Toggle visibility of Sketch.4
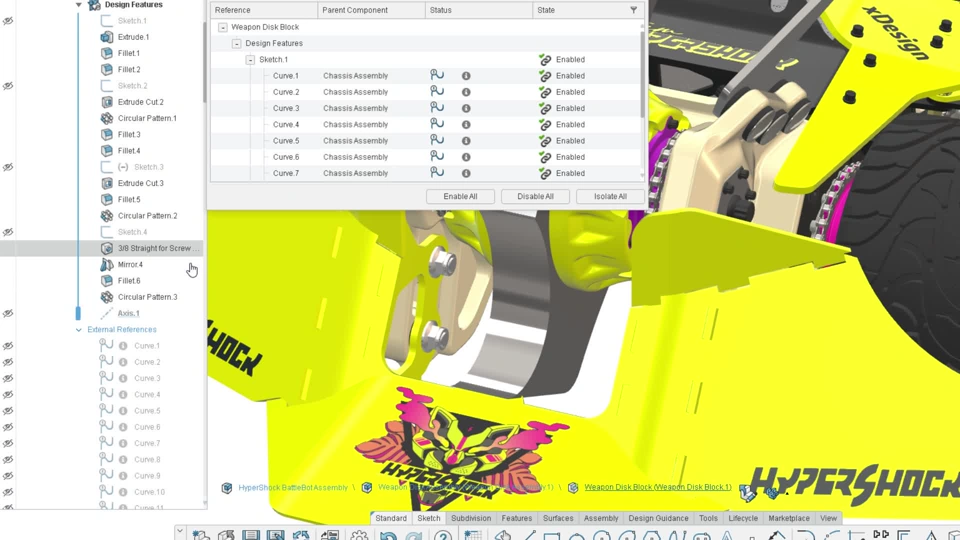The width and height of the screenshot is (960, 540). 8,232
